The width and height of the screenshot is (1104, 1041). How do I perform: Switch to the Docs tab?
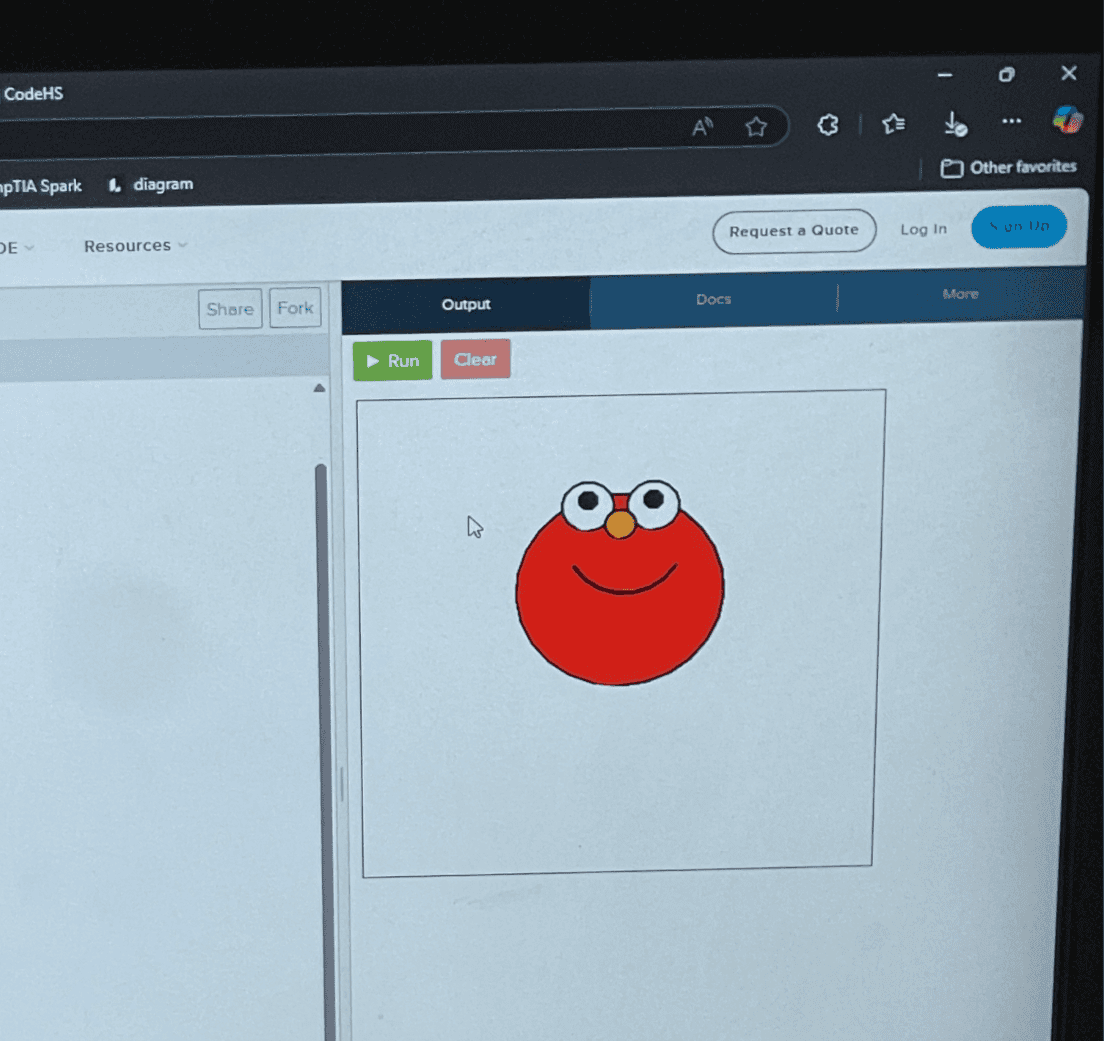pos(713,299)
